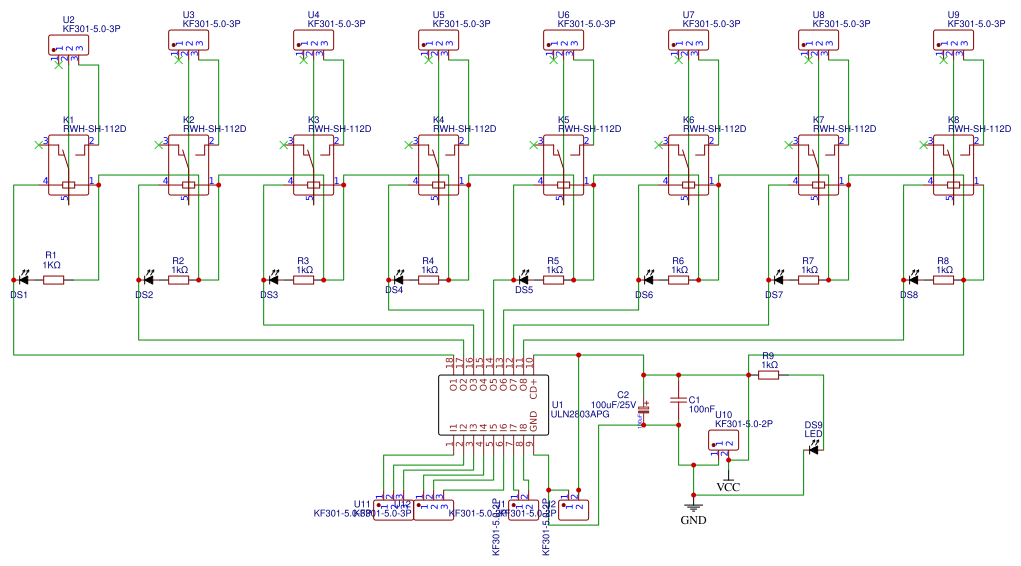Screen dimensions: 1021x566
Task: Select the U11 three-pin input connector
Action: pyautogui.click(x=393, y=510)
